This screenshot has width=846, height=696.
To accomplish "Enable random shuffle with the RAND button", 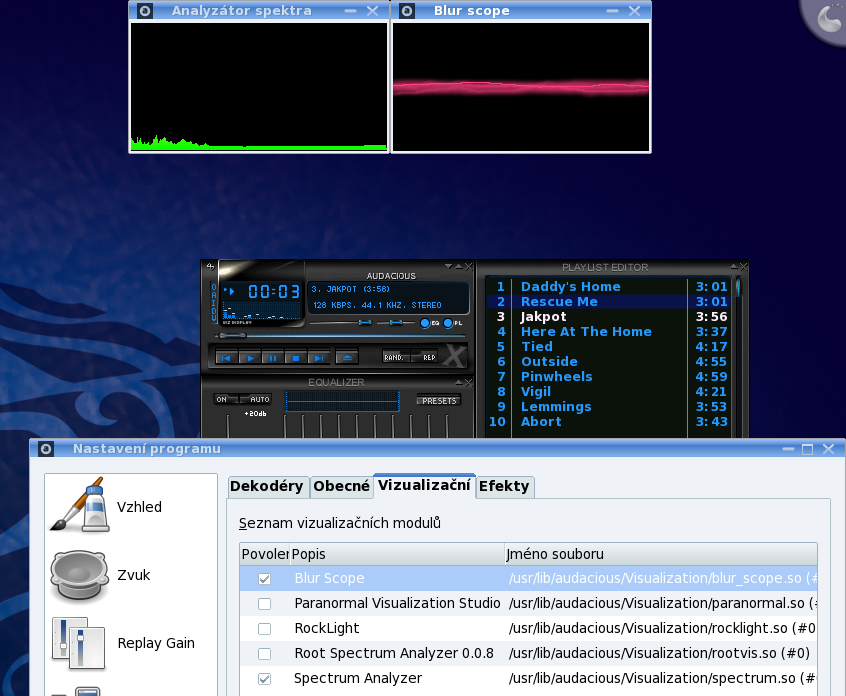I will 397,357.
